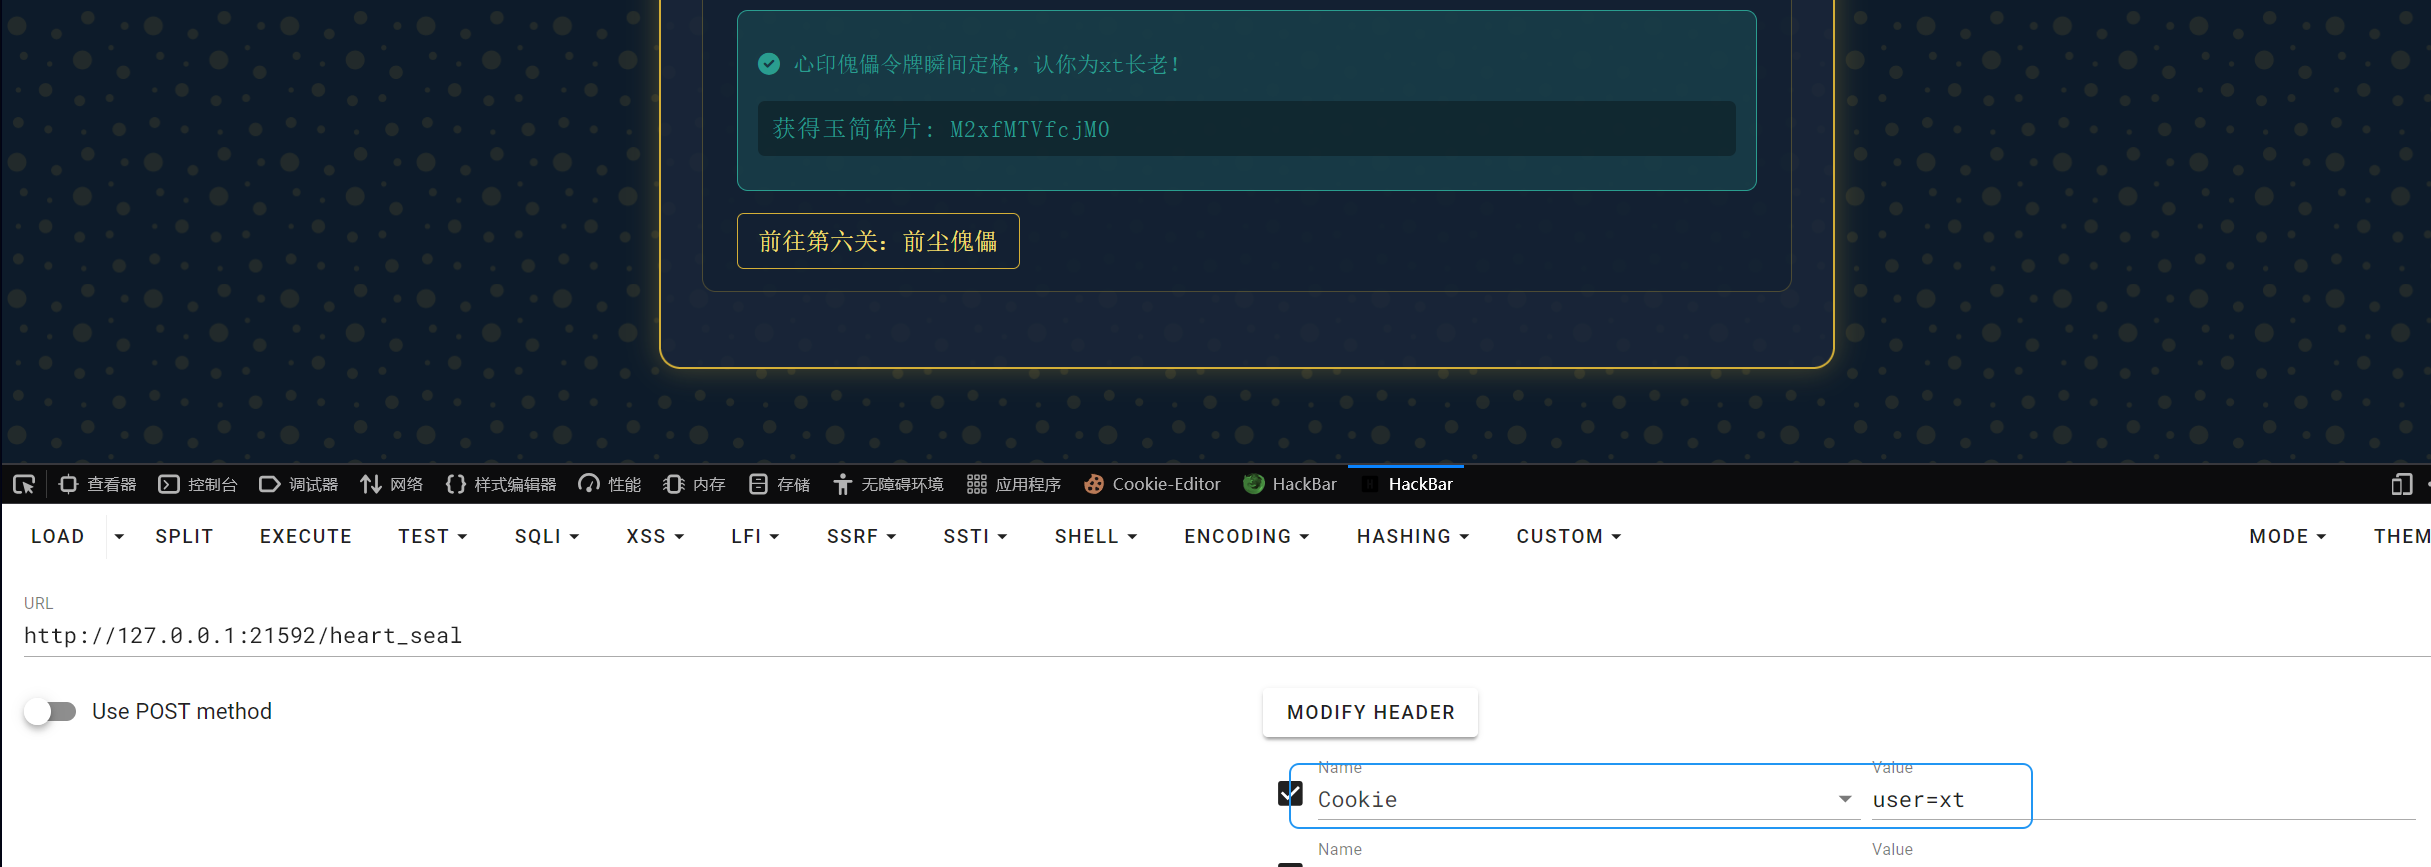Click the 前往第六关：前尘傀儡 button
The image size is (2431, 867).
pos(878,241)
